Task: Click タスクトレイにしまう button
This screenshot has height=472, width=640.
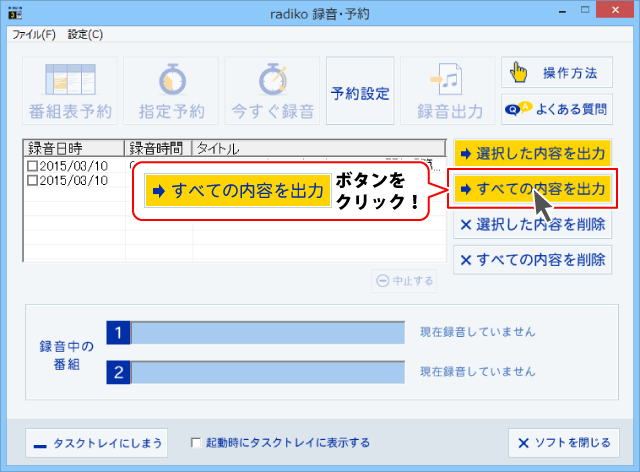Action: pos(96,443)
